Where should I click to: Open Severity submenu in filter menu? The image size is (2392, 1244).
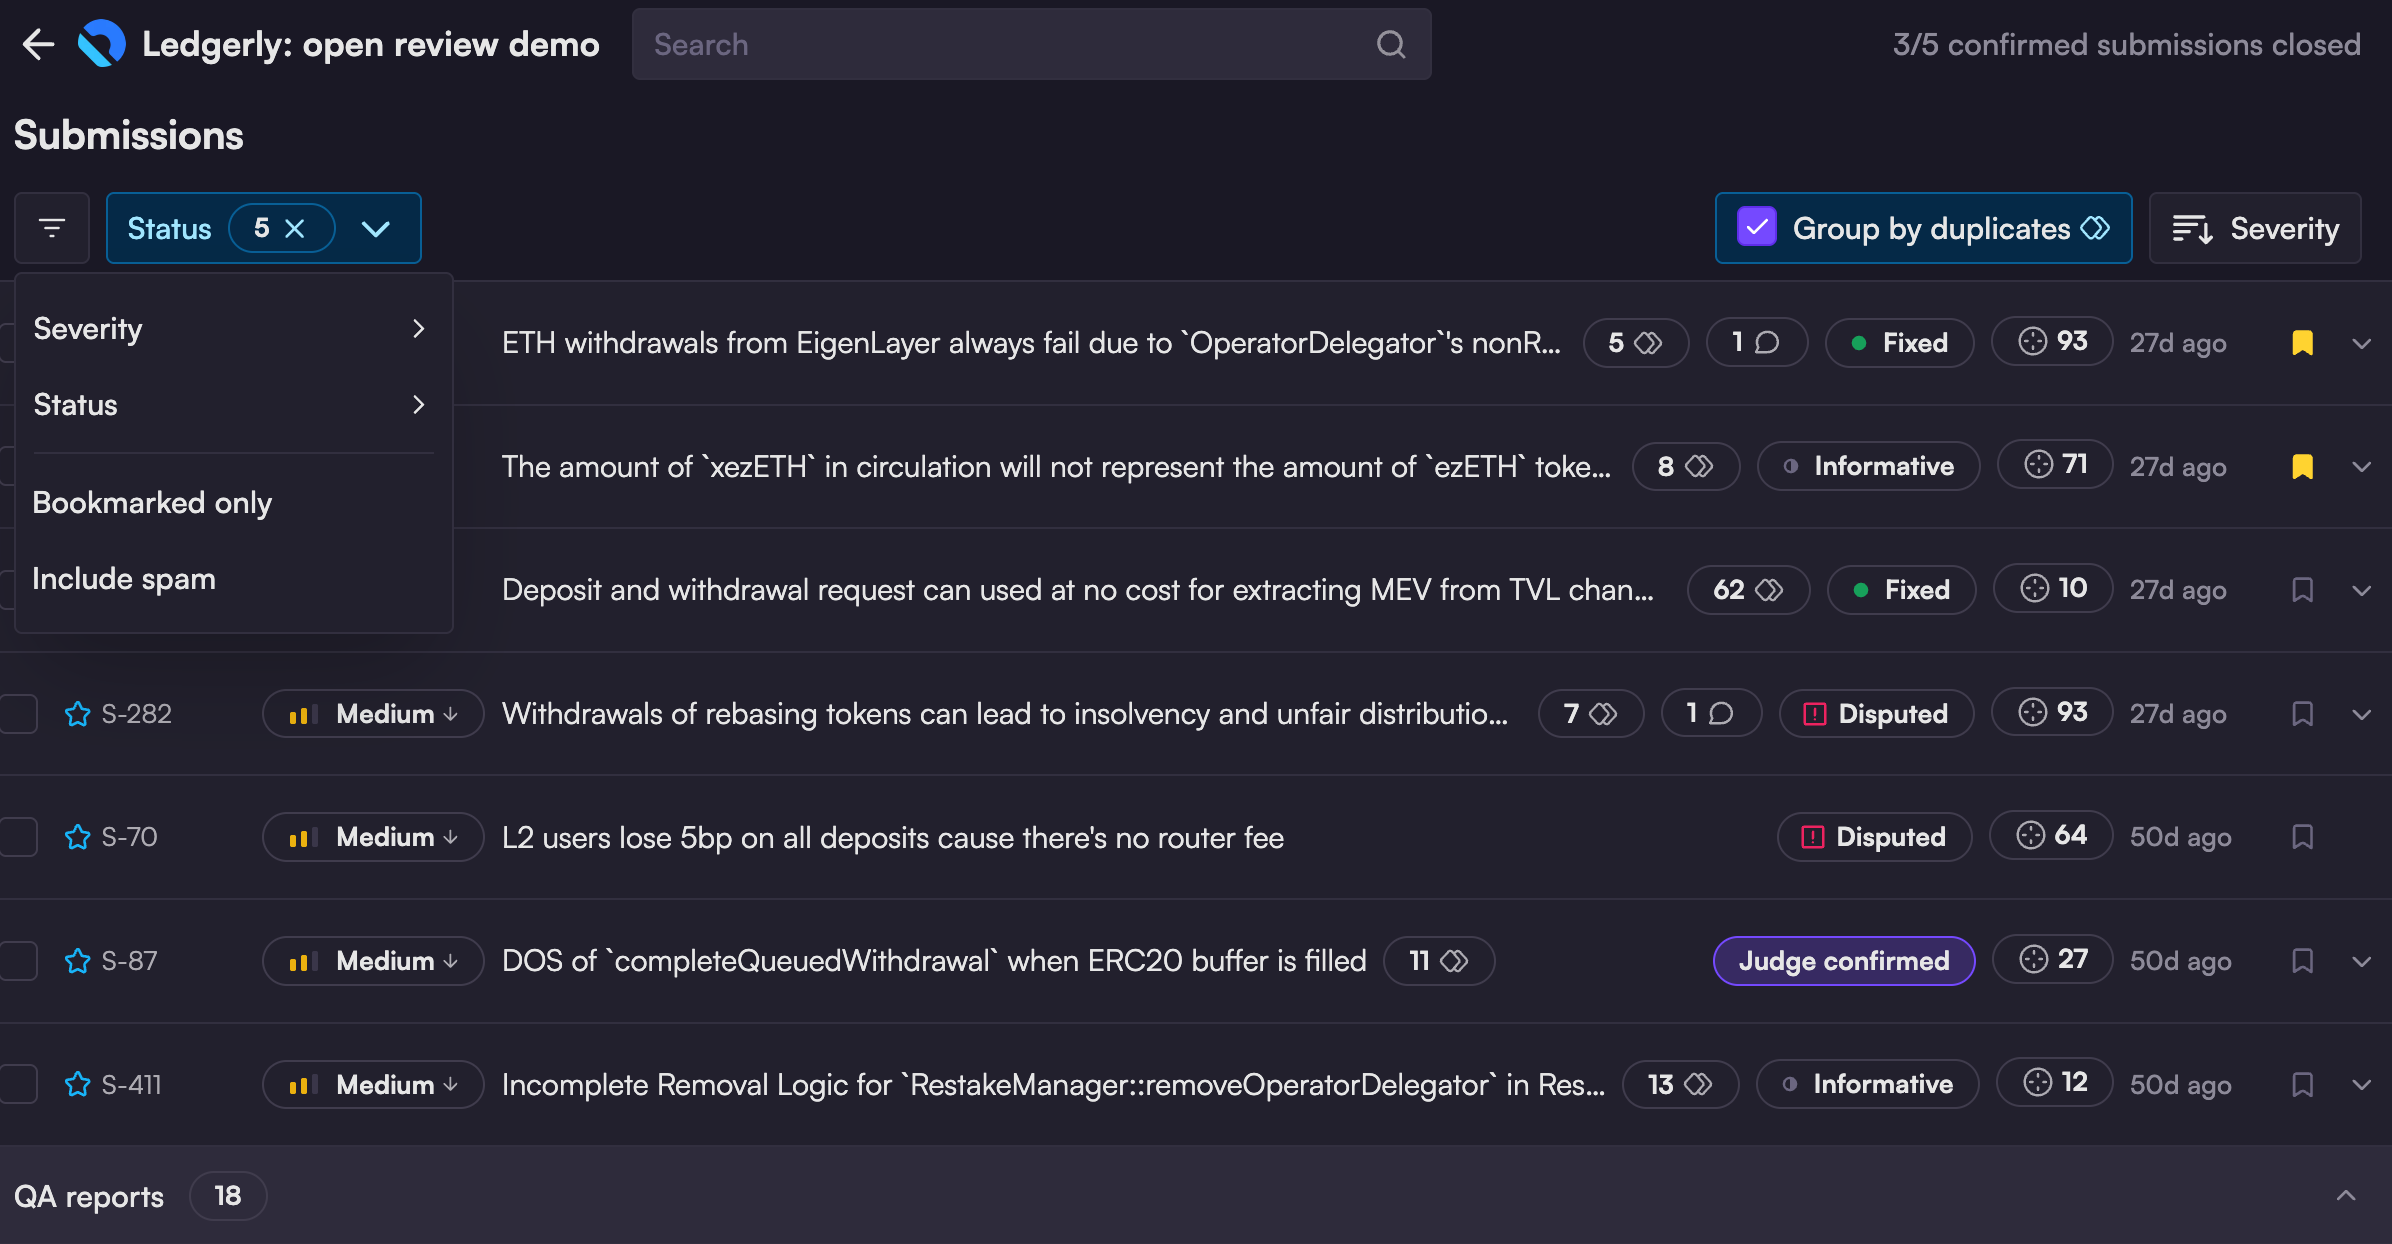pyautogui.click(x=229, y=329)
